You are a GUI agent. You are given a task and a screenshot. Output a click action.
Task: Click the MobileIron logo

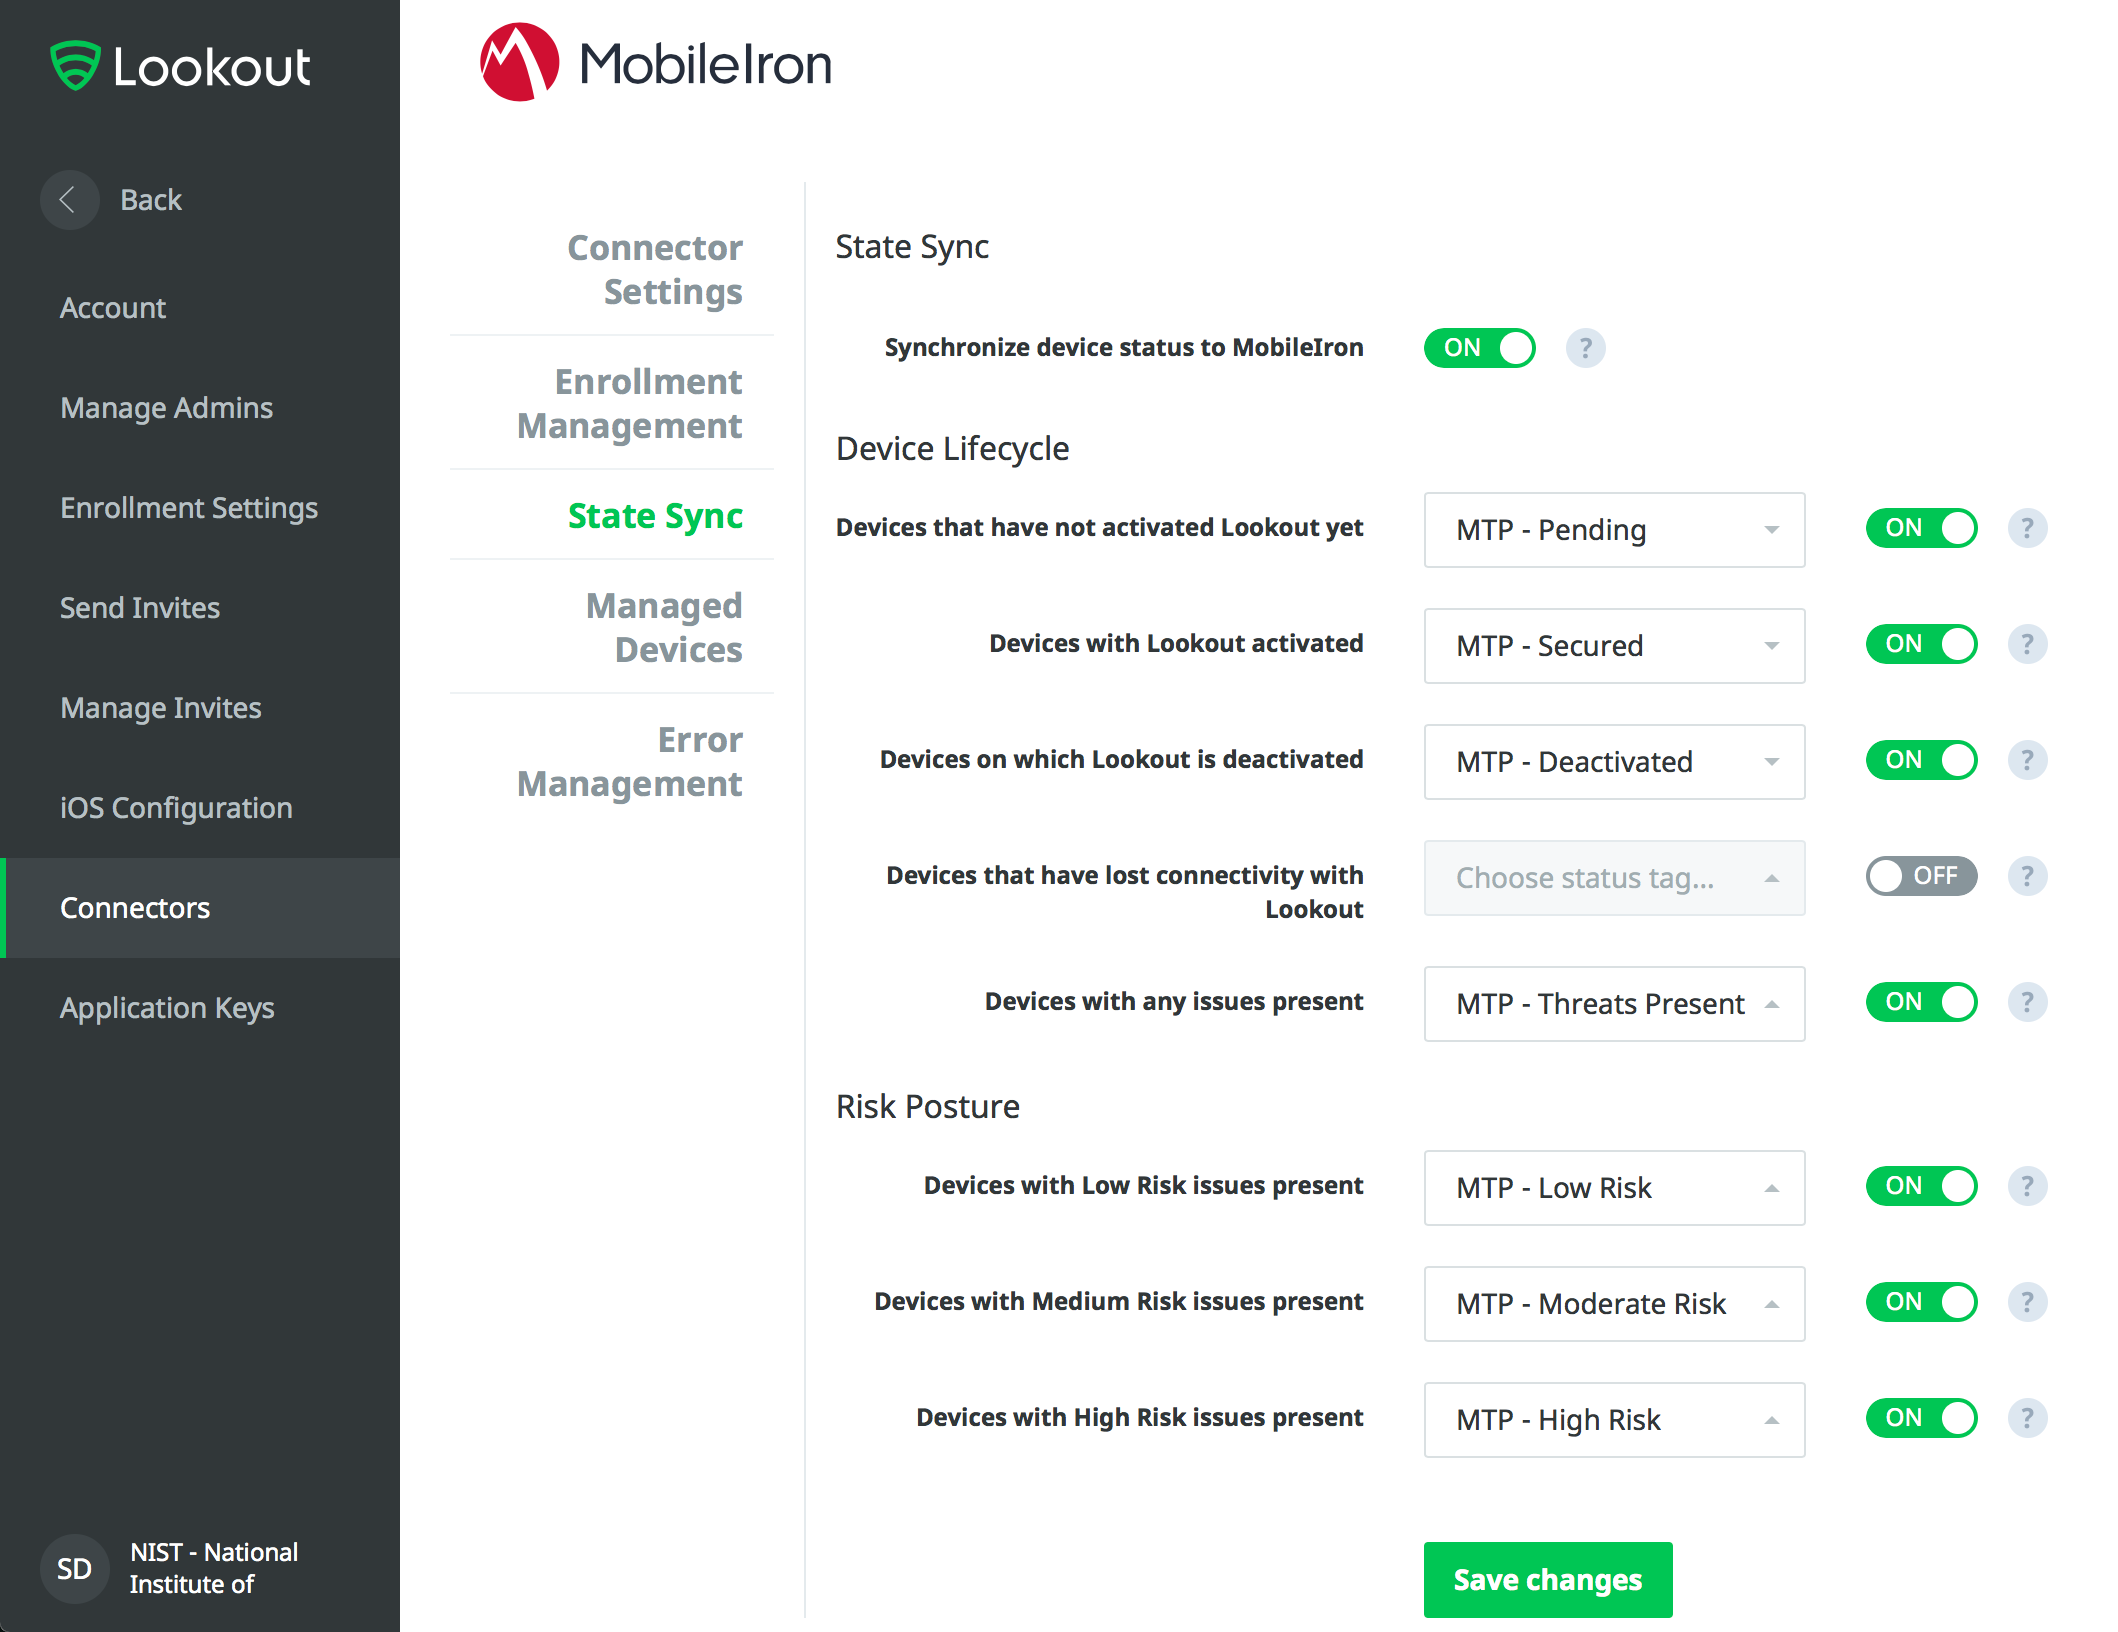656,63
